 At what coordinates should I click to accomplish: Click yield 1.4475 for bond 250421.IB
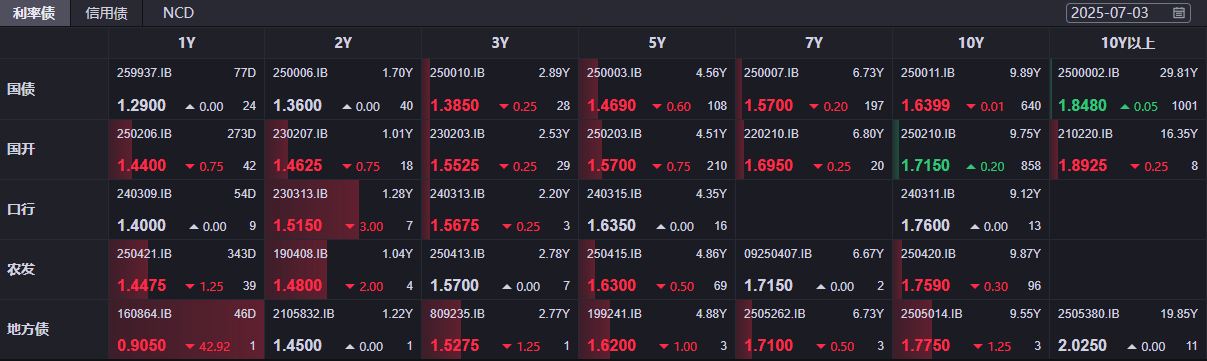click(141, 285)
